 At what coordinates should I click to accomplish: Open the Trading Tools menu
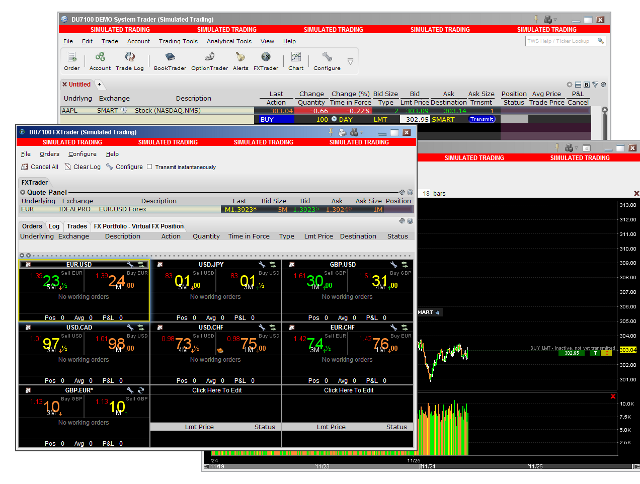coord(178,41)
